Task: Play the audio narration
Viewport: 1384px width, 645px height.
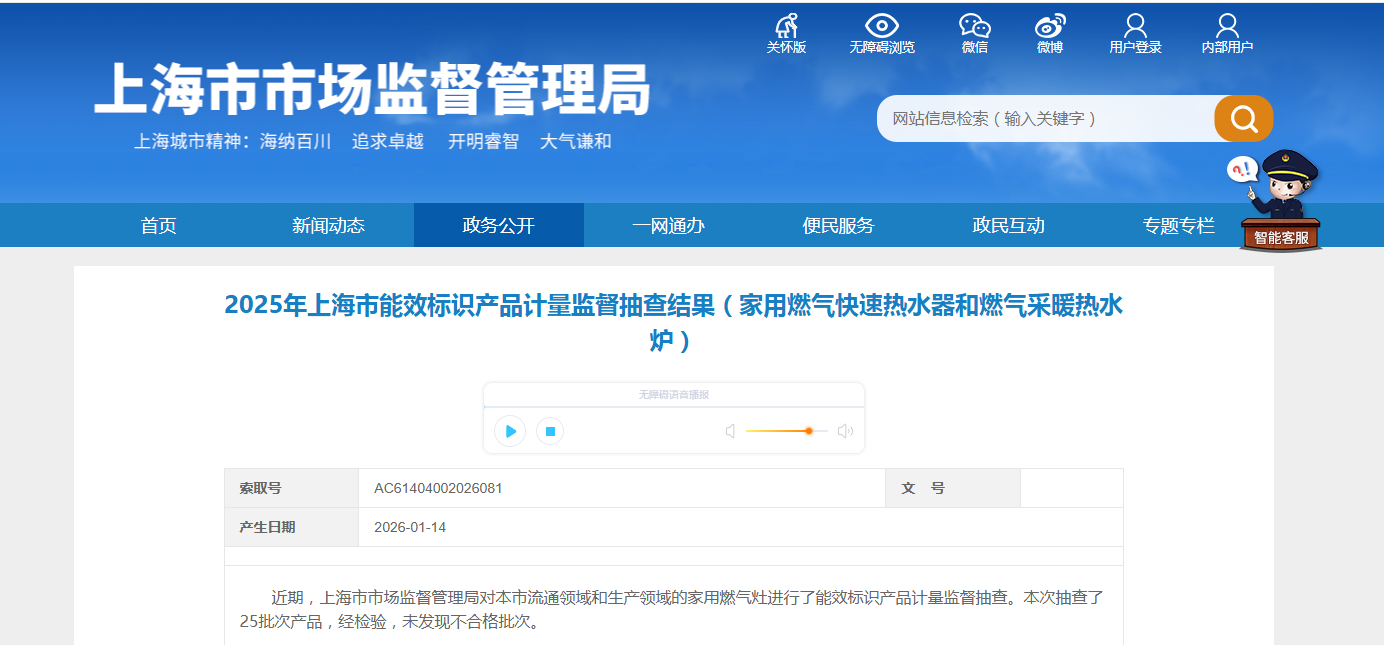Action: coord(510,431)
